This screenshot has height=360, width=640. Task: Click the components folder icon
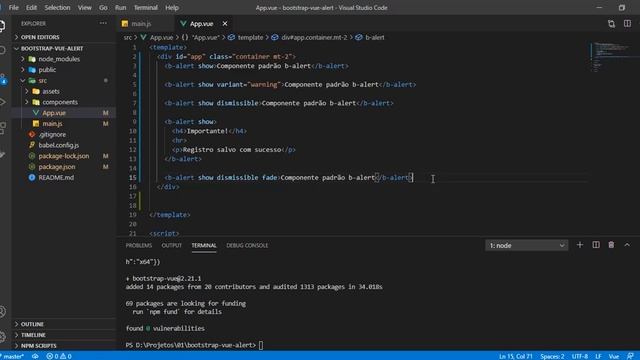click(x=36, y=102)
